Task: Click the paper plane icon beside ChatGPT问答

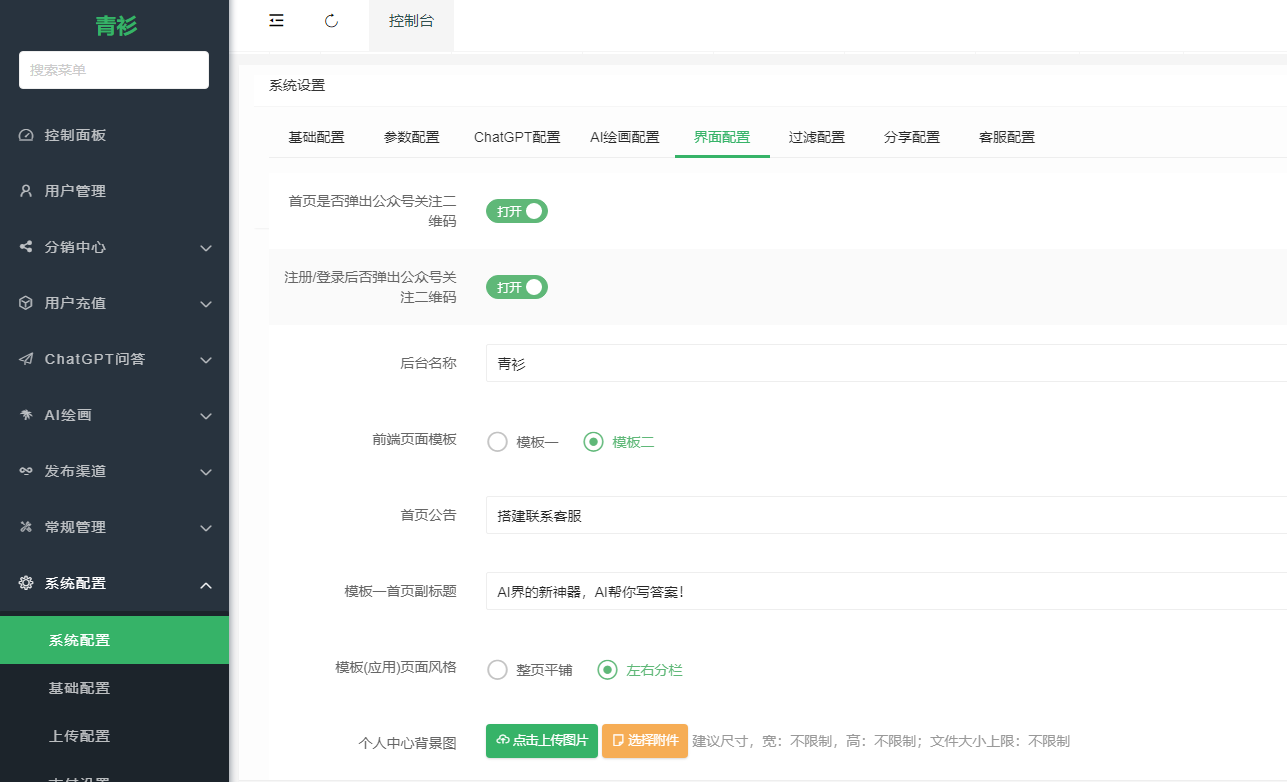Action: [x=26, y=359]
